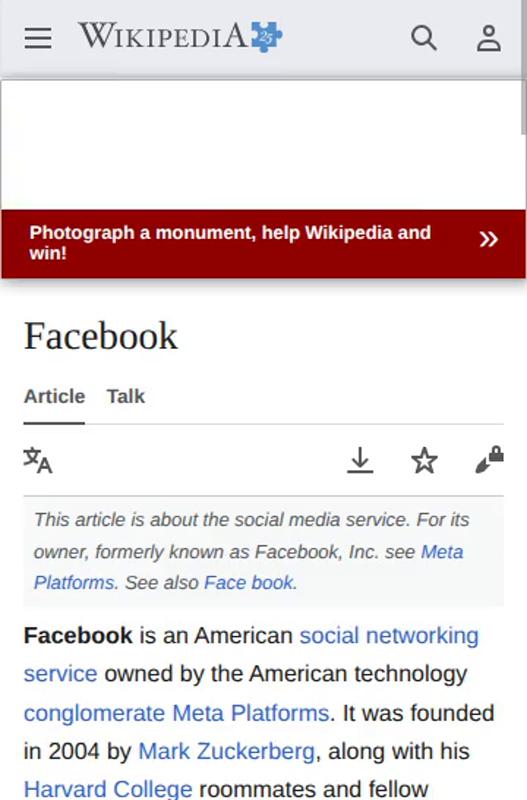This screenshot has height=800, width=527.
Task: Toggle the watchlist star icon
Action: 424,460
